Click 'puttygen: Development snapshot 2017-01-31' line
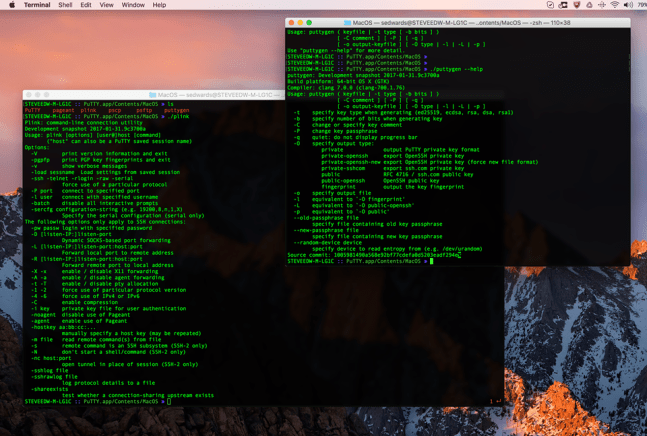This screenshot has height=436, width=647. click(363, 75)
